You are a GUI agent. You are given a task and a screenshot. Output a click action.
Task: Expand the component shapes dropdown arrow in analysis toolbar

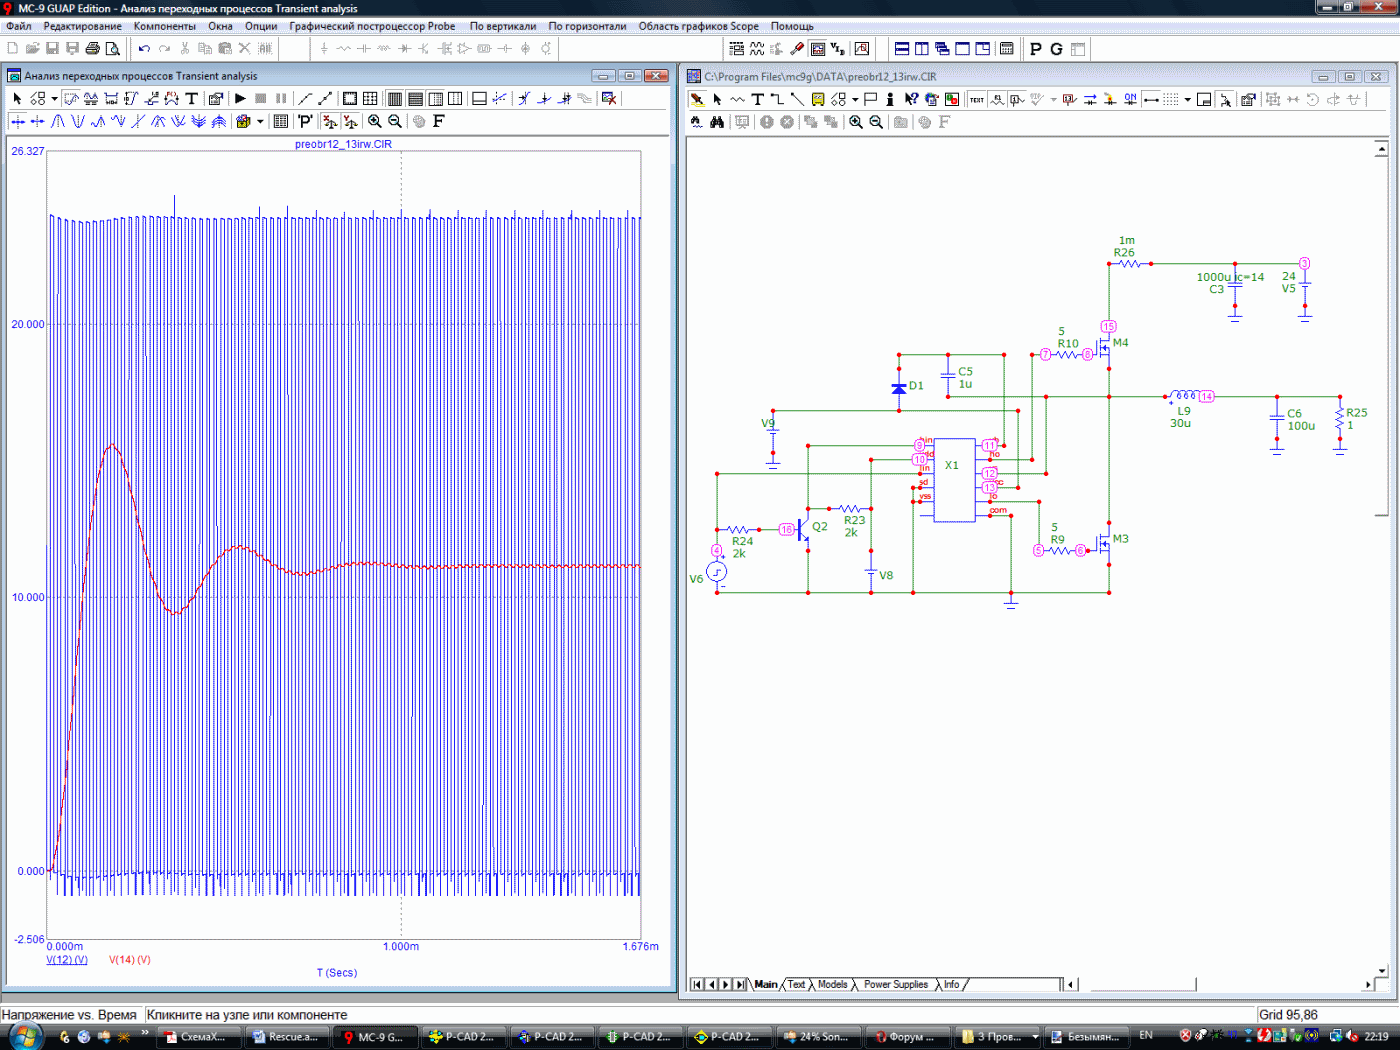coord(54,98)
